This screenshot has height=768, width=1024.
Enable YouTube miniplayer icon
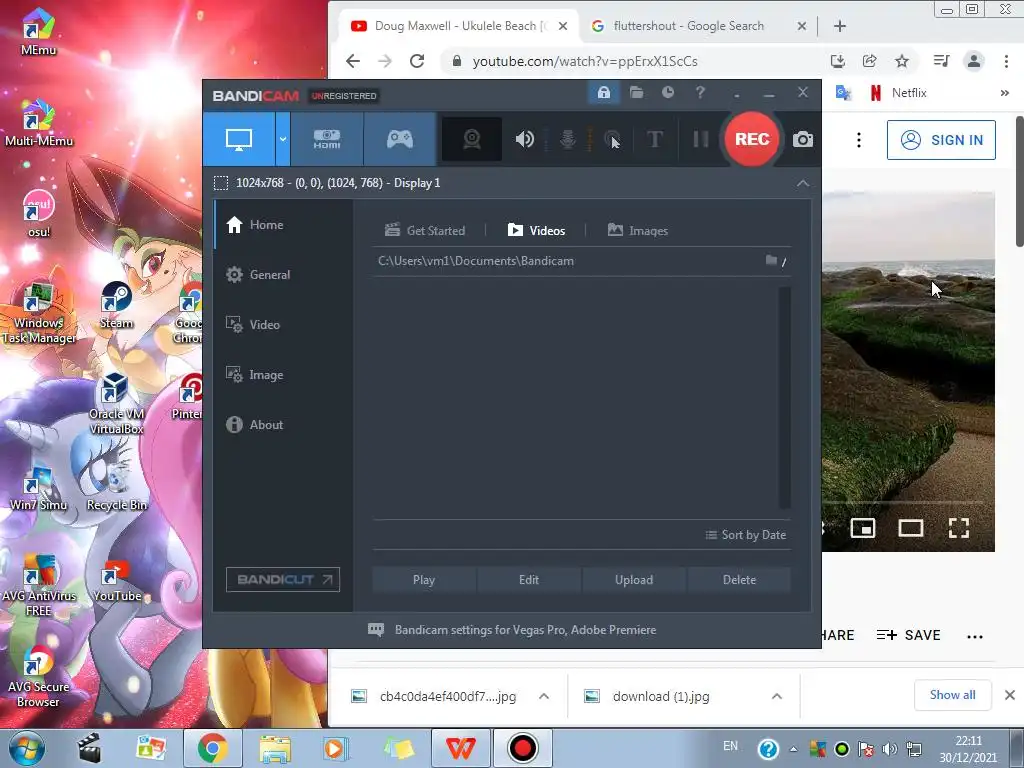pyautogui.click(x=863, y=528)
